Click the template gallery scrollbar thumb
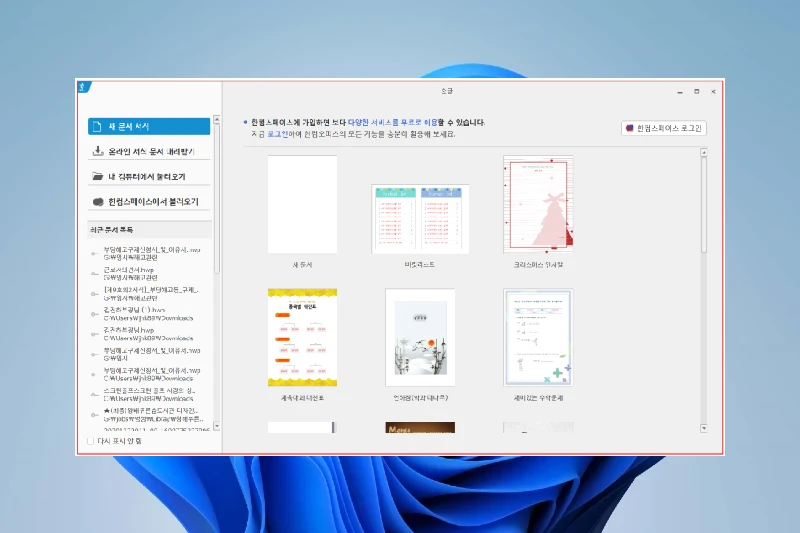The height and width of the screenshot is (533, 800). tap(704, 204)
